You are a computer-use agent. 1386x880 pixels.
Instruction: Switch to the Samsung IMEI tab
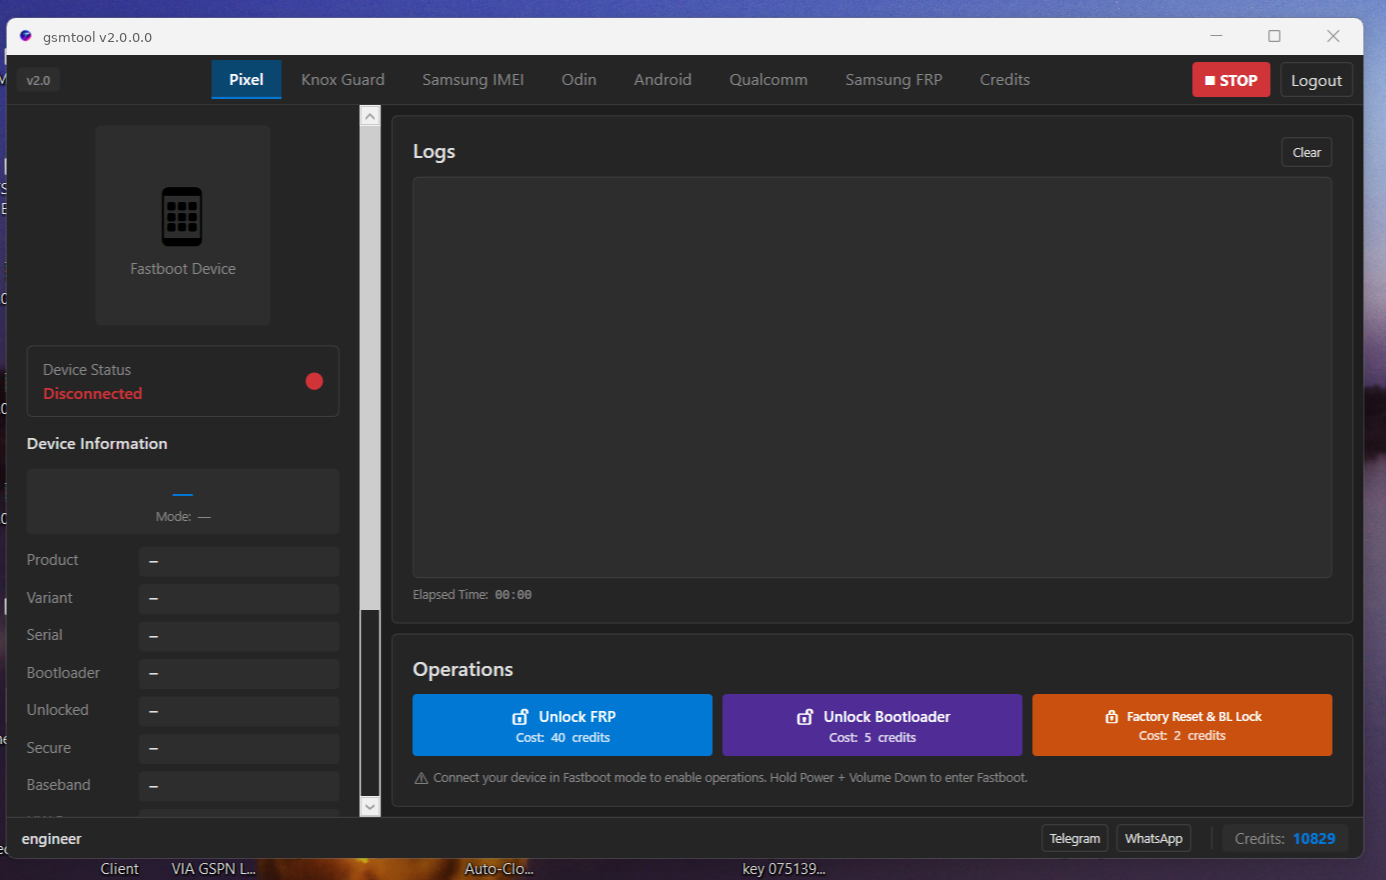click(473, 80)
